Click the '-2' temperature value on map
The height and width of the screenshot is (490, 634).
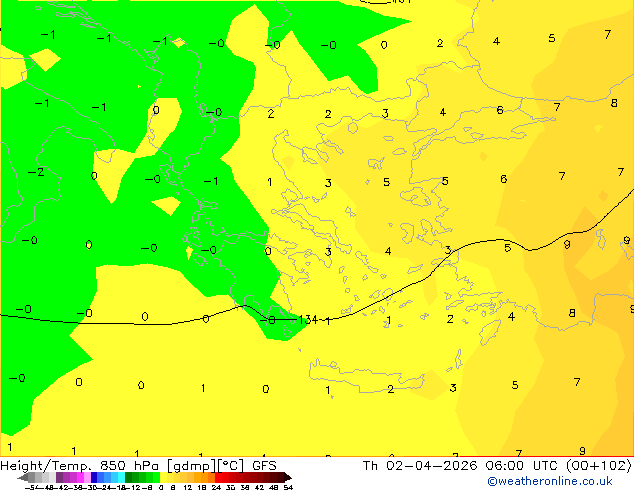coord(36,172)
